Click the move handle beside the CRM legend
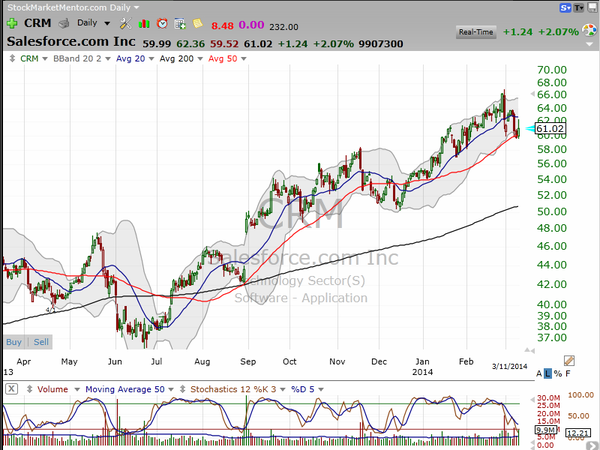The image size is (600, 450). 12,59
